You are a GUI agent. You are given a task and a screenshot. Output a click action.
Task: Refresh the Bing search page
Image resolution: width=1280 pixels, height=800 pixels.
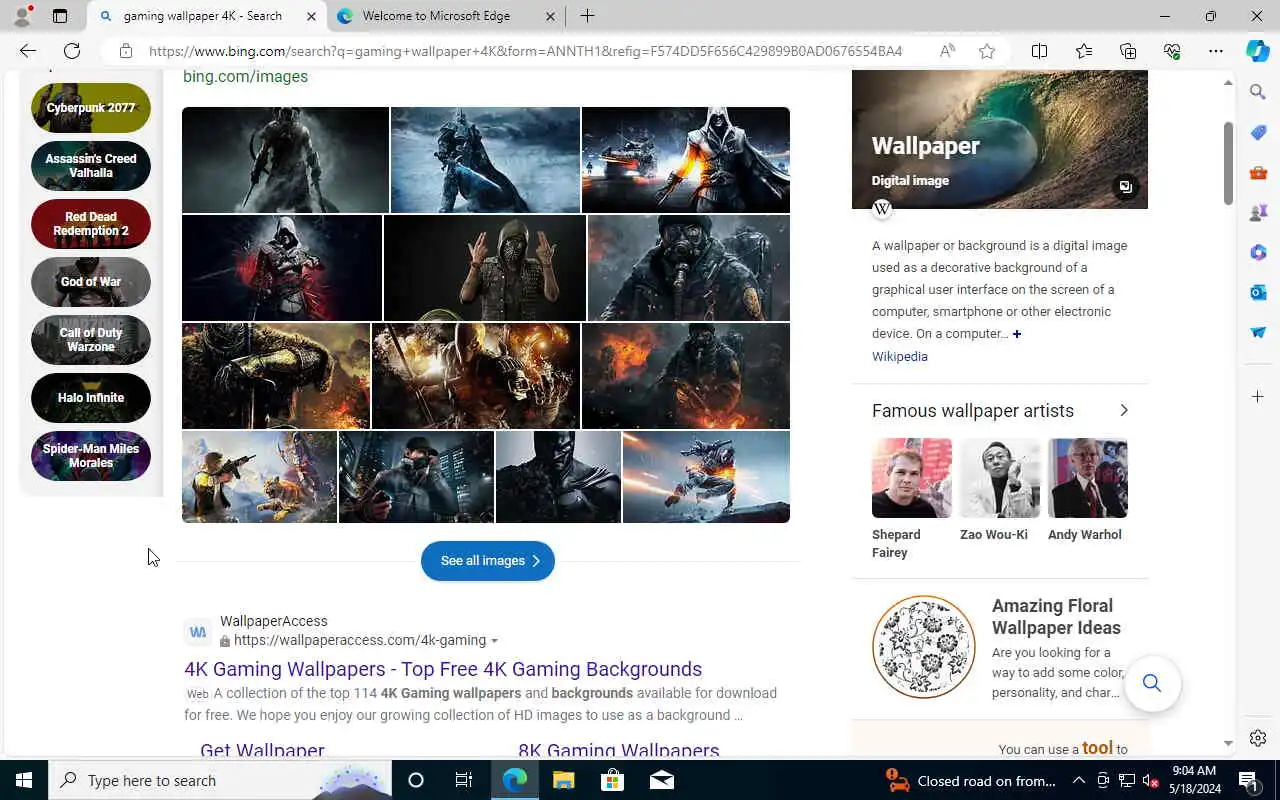72,51
